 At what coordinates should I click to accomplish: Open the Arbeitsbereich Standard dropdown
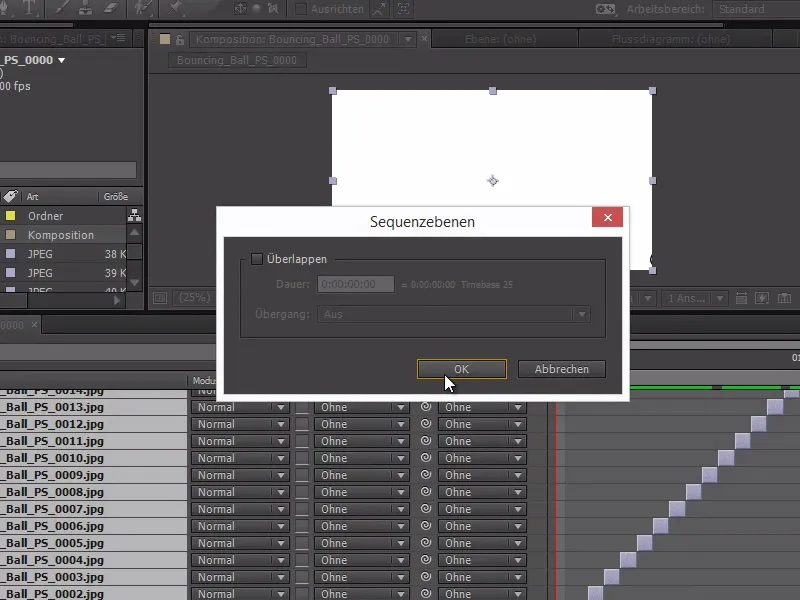756,9
